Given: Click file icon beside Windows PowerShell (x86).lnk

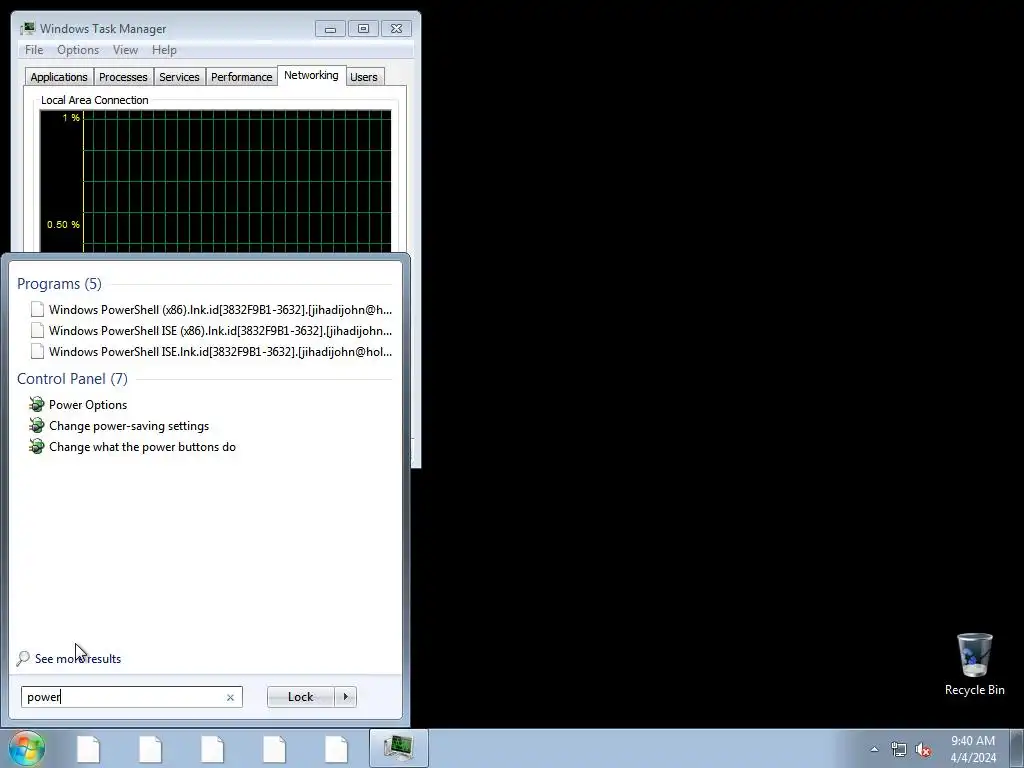Looking at the screenshot, I should tap(37, 310).
